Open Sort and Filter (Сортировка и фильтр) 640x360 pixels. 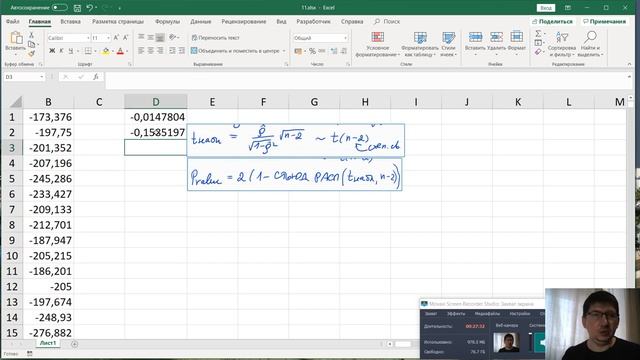[x=562, y=44]
